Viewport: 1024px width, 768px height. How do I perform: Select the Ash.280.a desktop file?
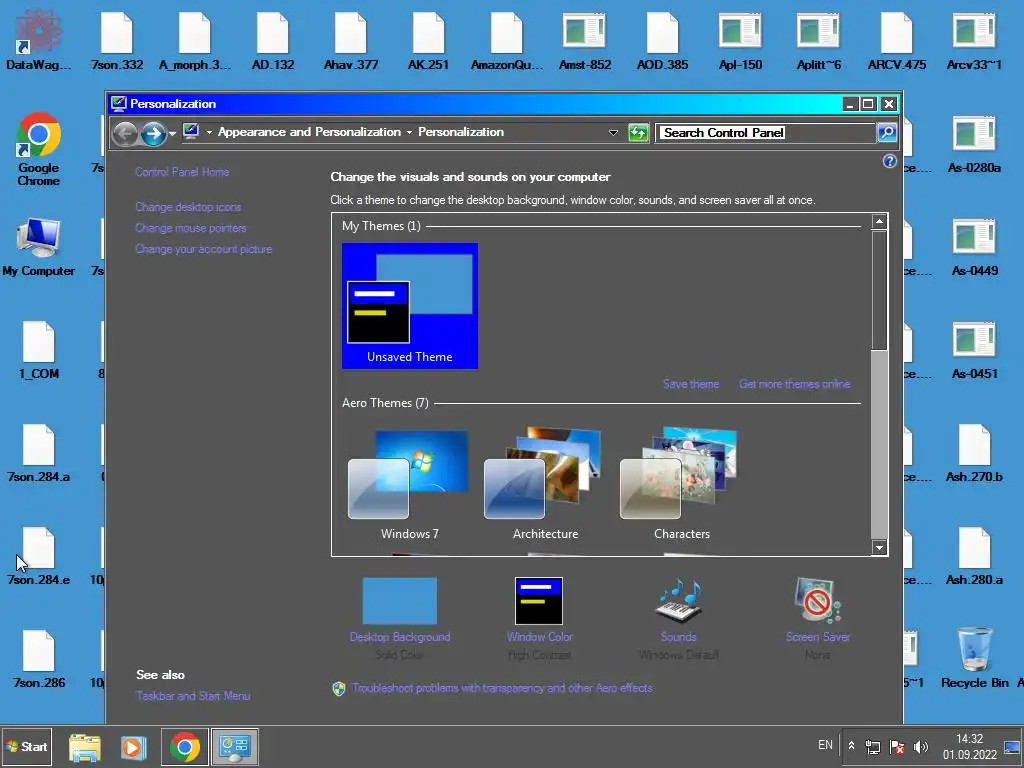(974, 556)
